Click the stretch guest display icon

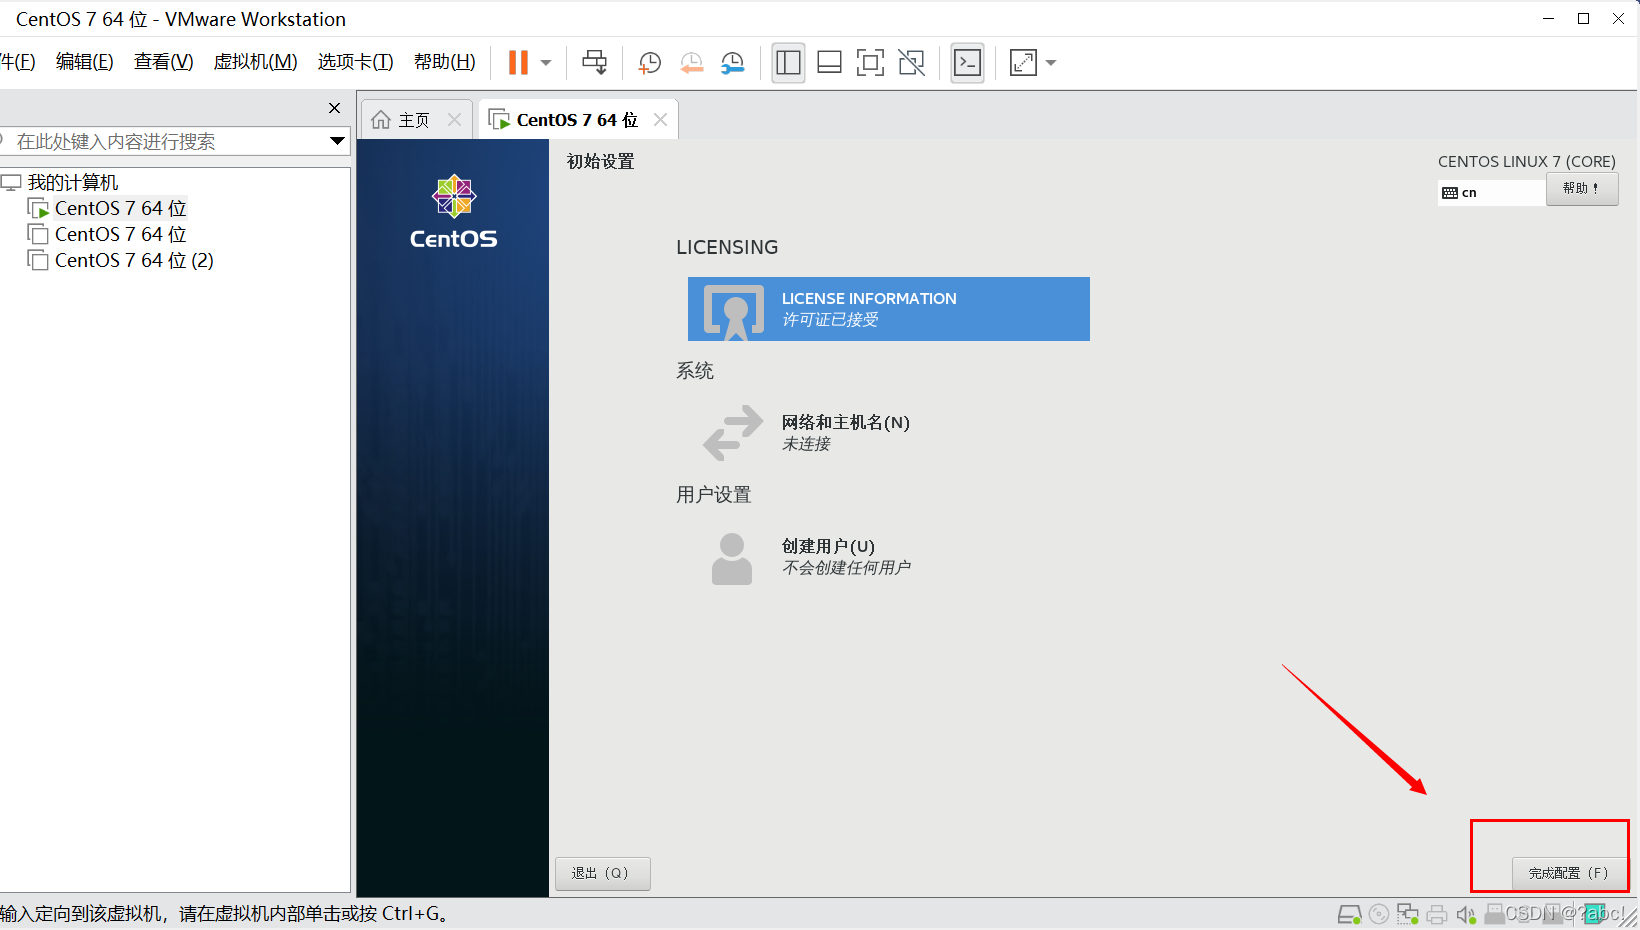1023,63
